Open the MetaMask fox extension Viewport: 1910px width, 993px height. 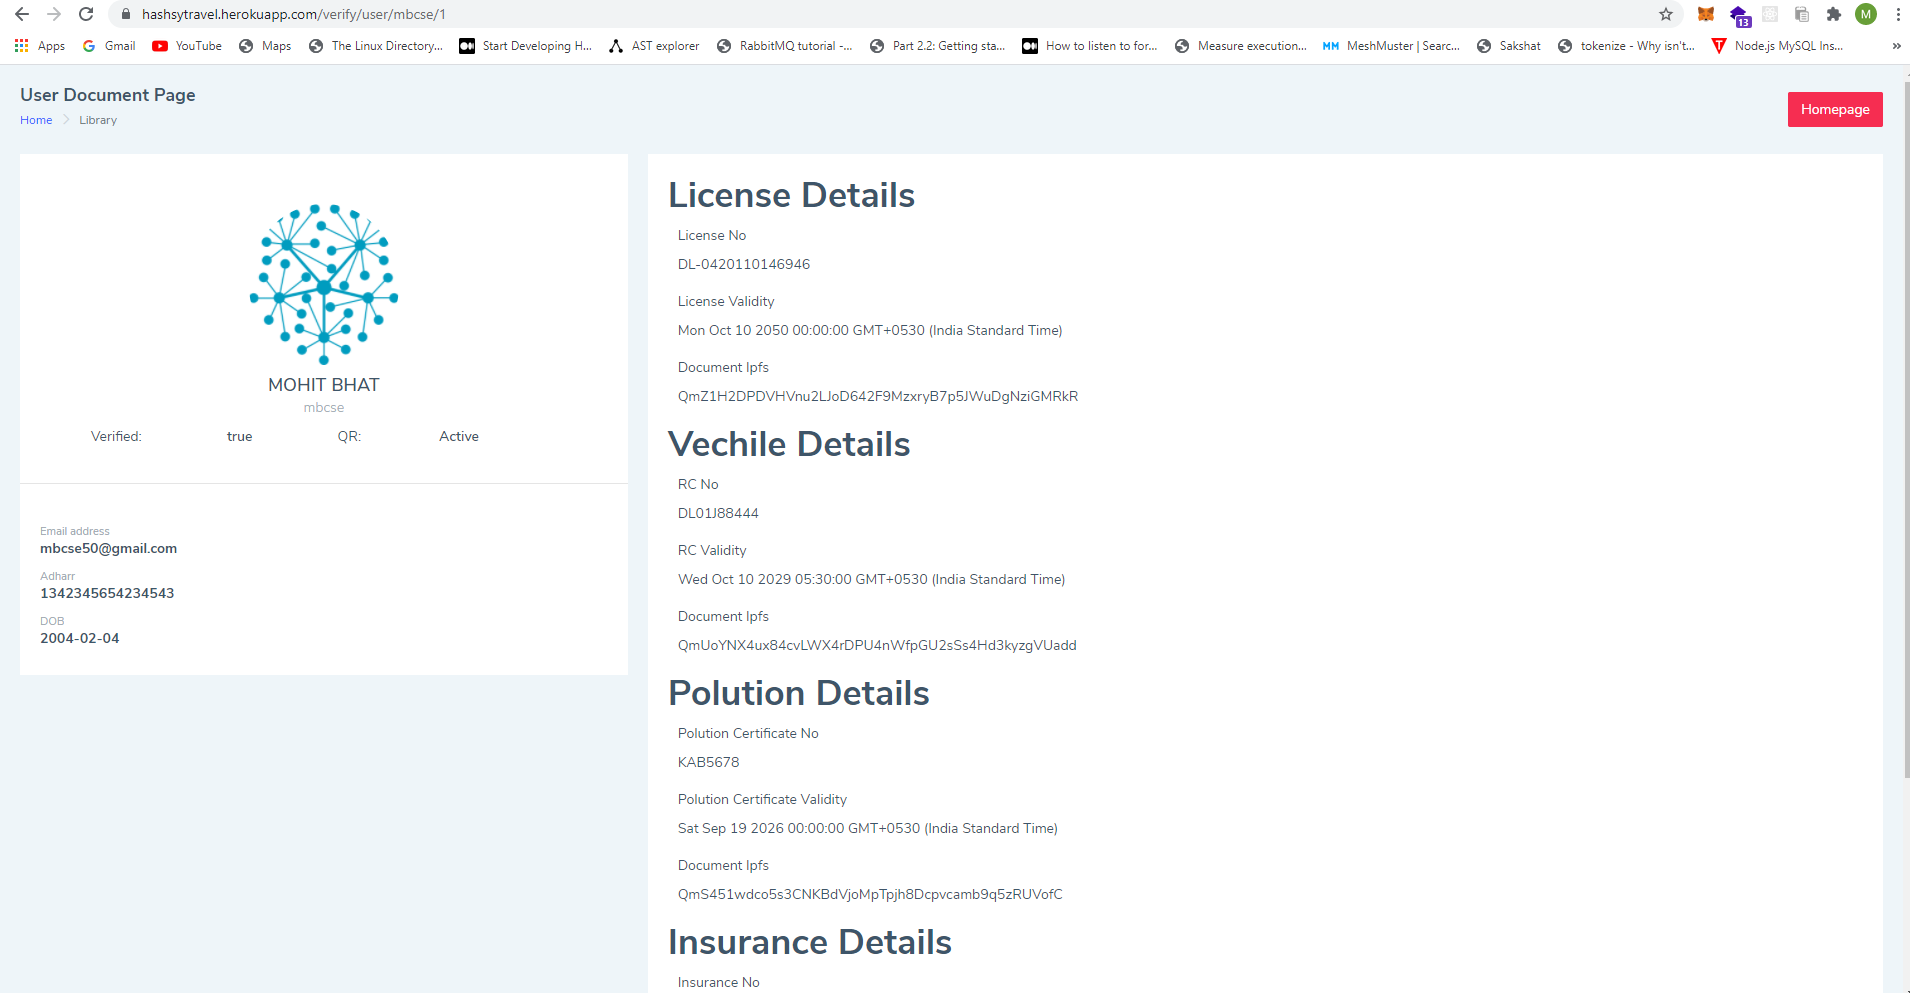[x=1706, y=14]
